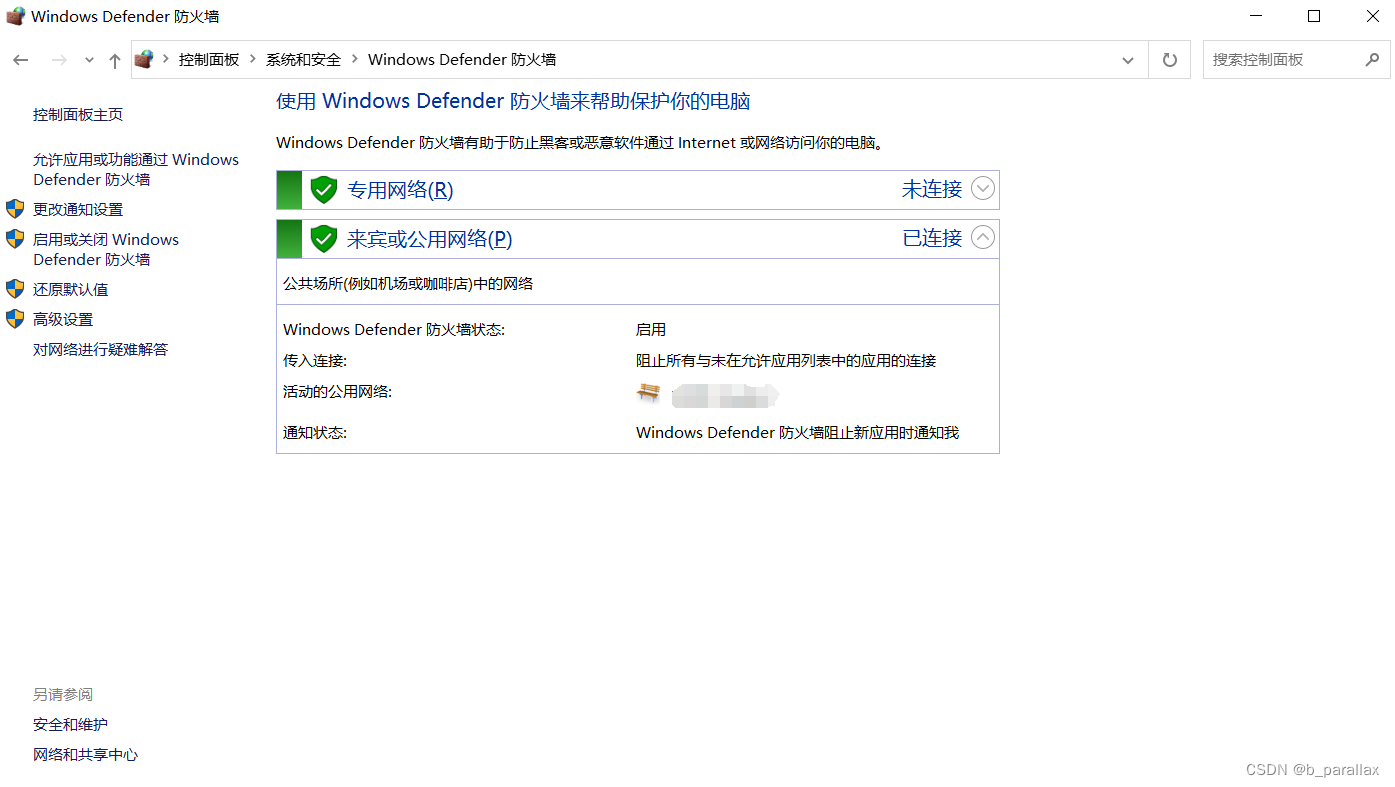Click the Forward navigation arrow
Screen dimensions: 1395x787
tap(59, 60)
